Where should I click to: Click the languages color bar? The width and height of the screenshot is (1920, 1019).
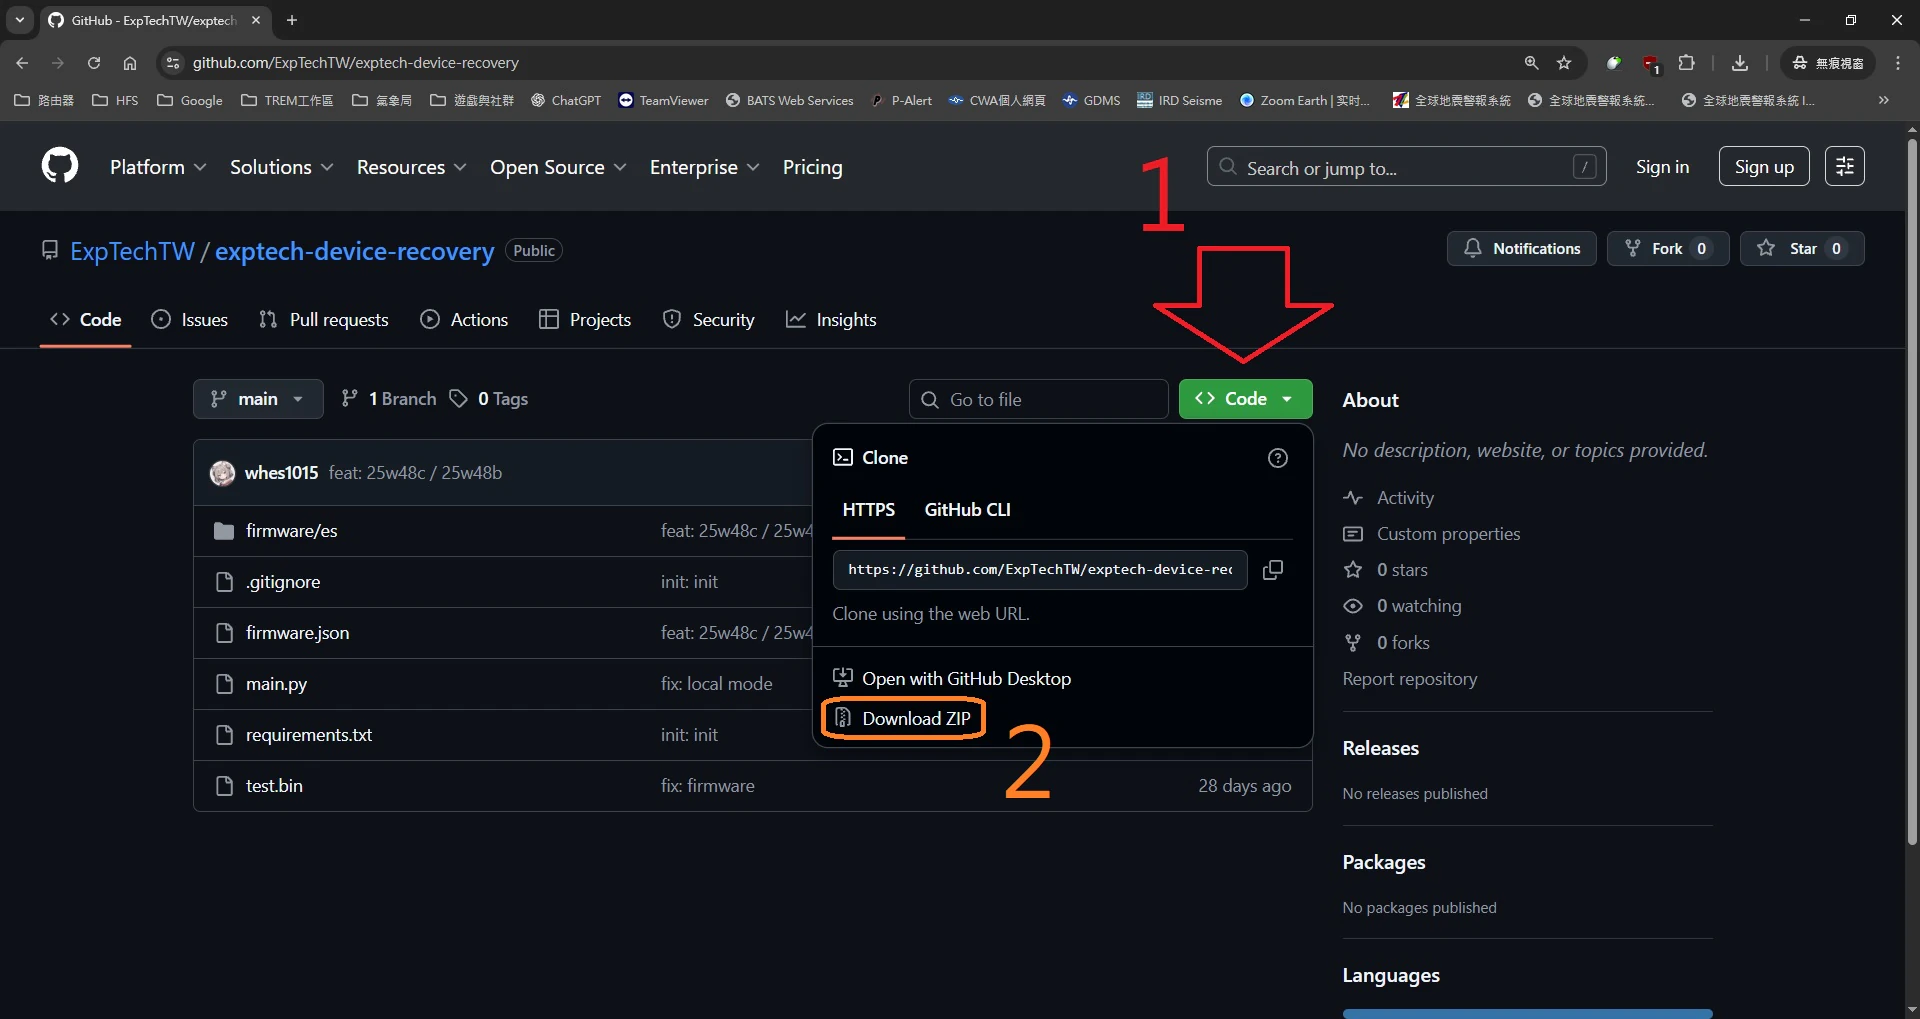pos(1527,1014)
